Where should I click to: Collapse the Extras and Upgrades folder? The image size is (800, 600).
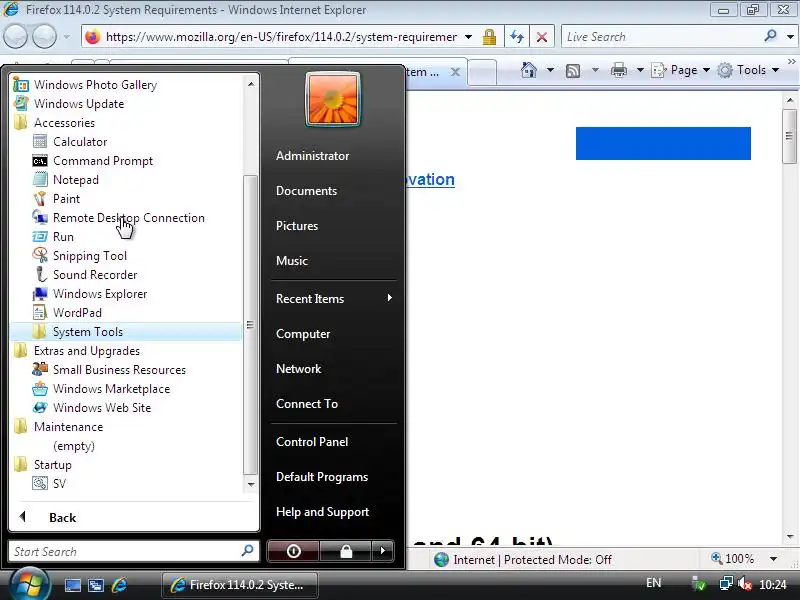(x=87, y=351)
